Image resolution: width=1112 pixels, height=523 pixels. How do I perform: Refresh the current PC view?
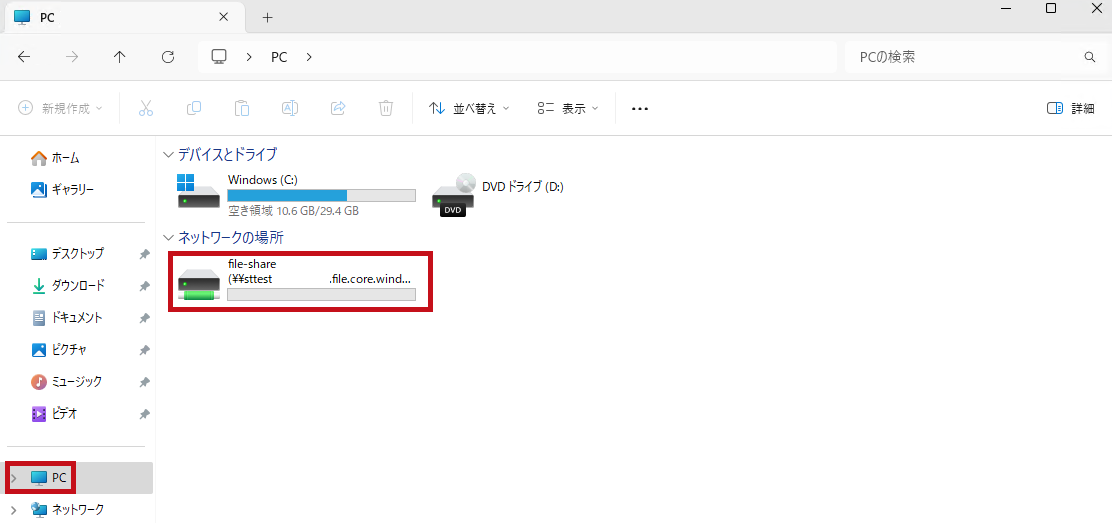click(x=168, y=57)
